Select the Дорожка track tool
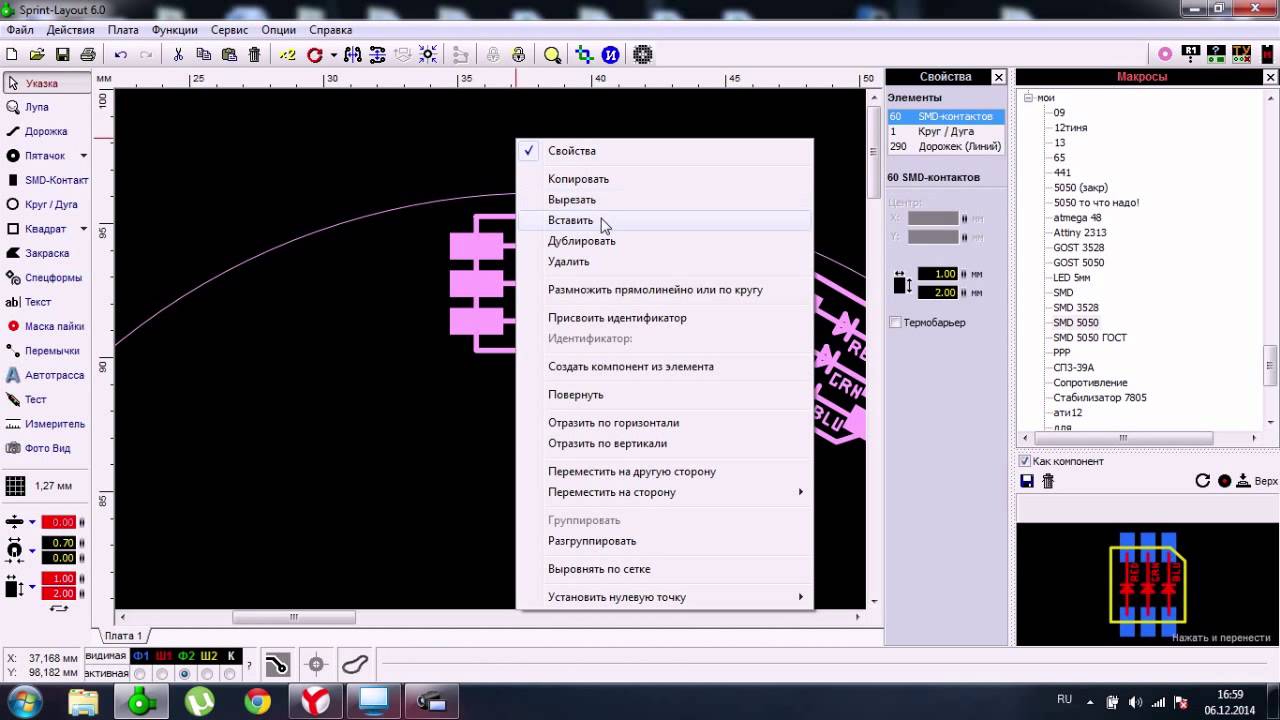Image resolution: width=1280 pixels, height=720 pixels. click(46, 131)
